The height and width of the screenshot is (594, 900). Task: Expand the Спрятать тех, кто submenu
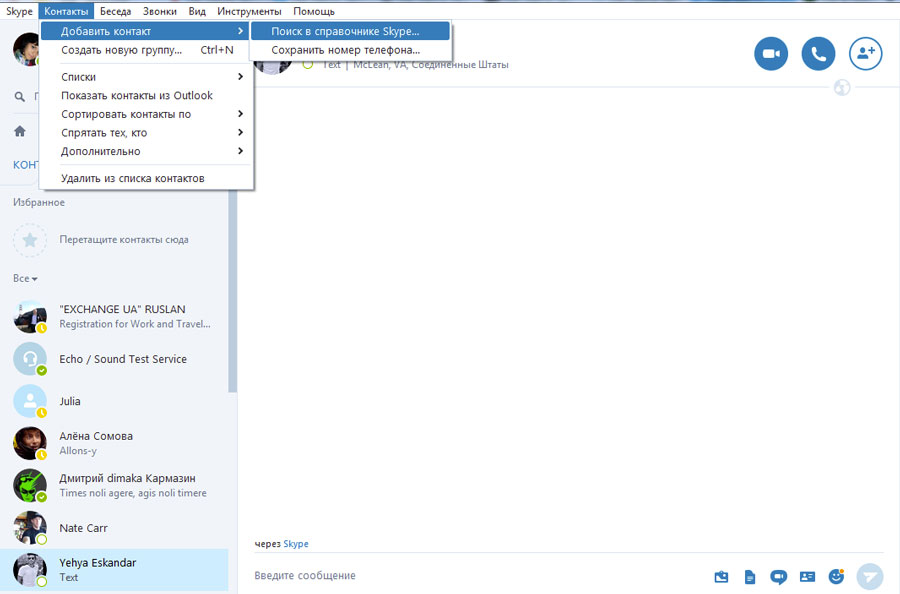[x=146, y=133]
